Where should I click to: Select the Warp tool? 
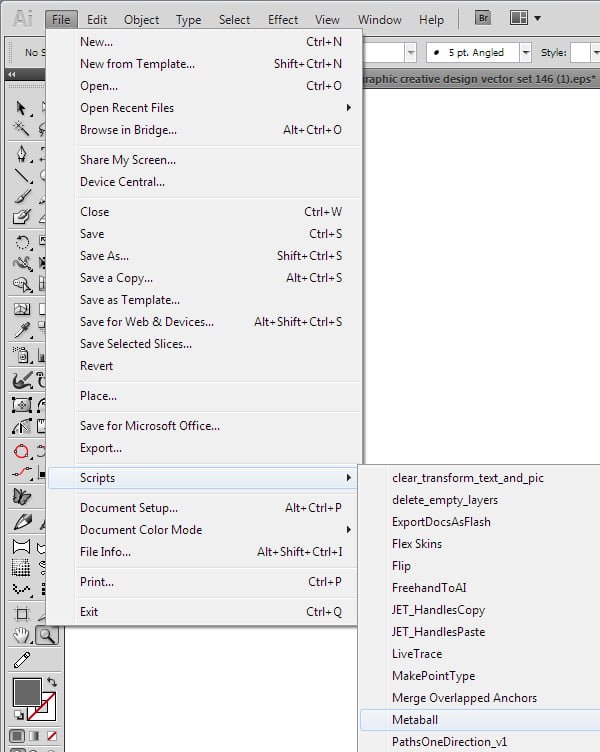point(22,263)
